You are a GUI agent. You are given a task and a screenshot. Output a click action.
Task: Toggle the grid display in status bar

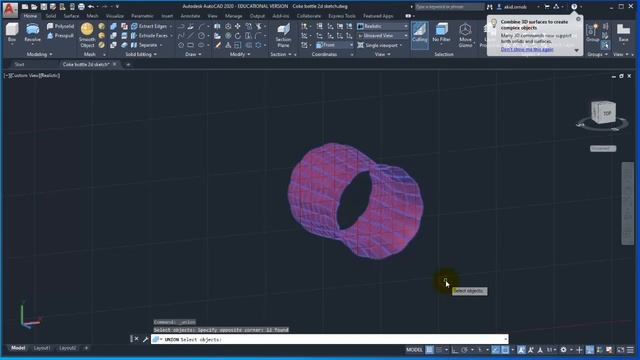[429, 350]
